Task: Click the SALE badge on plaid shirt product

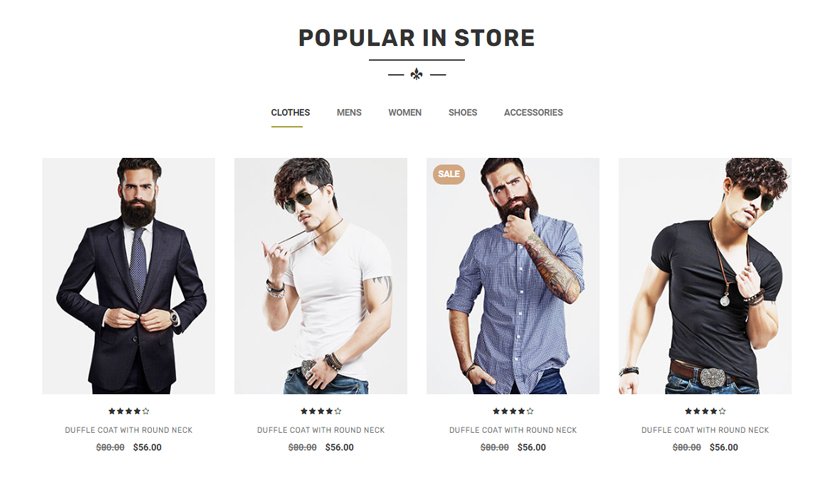Action: click(x=448, y=174)
